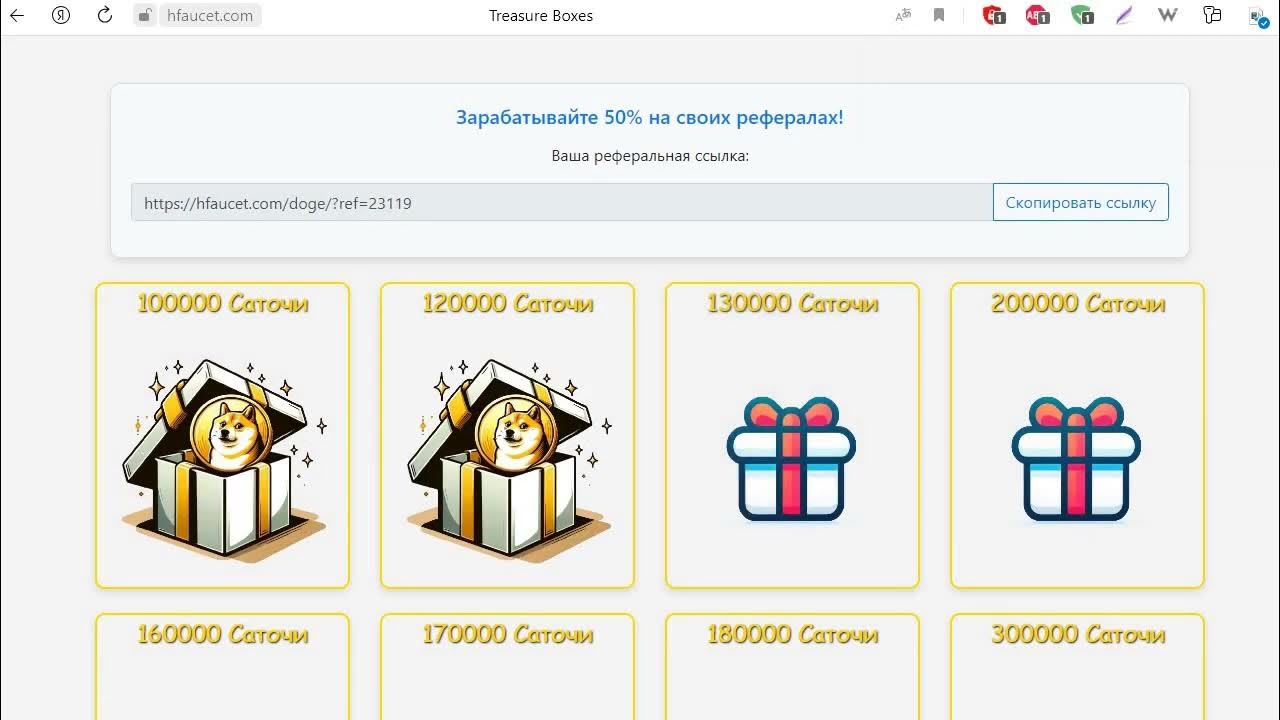Open the red shield ad blocker extension

pos(994,15)
